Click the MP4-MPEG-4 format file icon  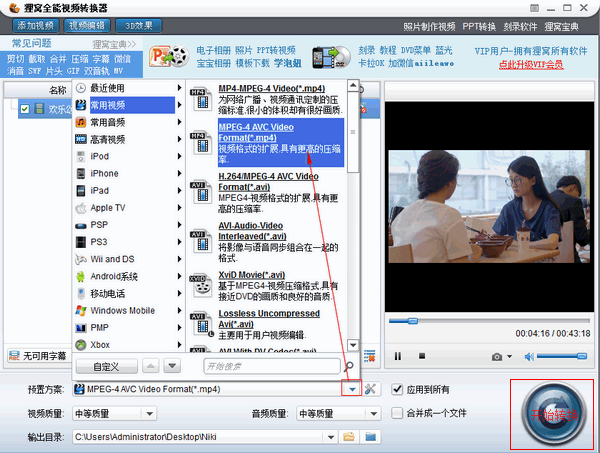(x=201, y=99)
